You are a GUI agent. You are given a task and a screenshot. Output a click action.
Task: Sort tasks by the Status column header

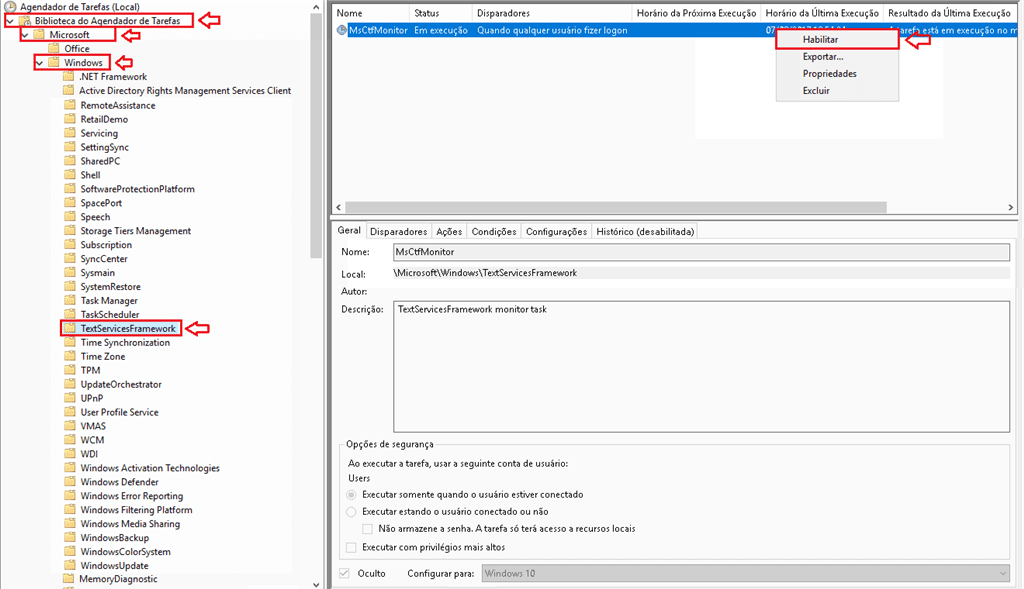(427, 13)
